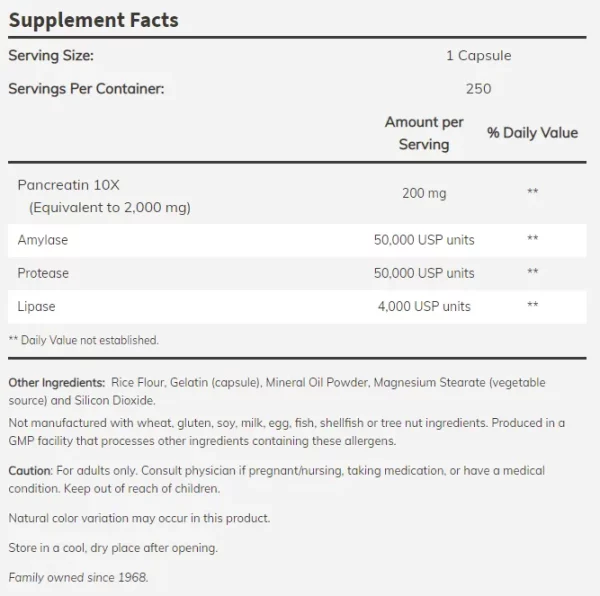The height and width of the screenshot is (596, 600).
Task: Click Amylase 50,000 USP units value
Action: pos(424,240)
